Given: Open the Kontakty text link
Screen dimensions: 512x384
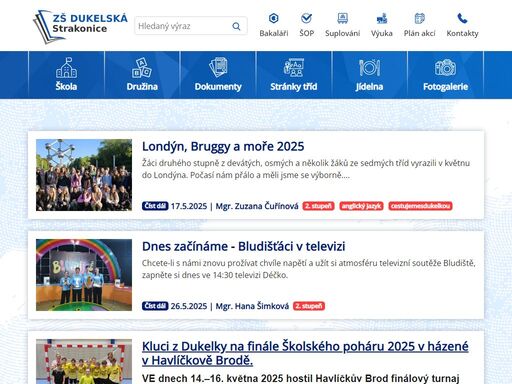Looking at the screenshot, I should click(462, 33).
